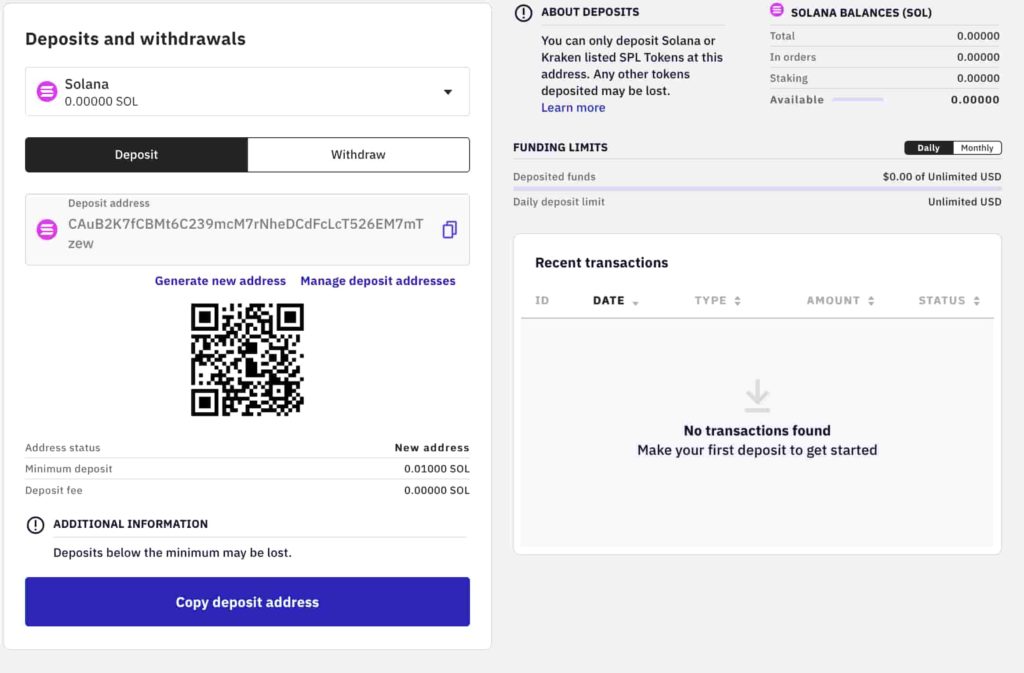Click the download arrow in Recent transactions
The width and height of the screenshot is (1024, 673).
(x=757, y=397)
